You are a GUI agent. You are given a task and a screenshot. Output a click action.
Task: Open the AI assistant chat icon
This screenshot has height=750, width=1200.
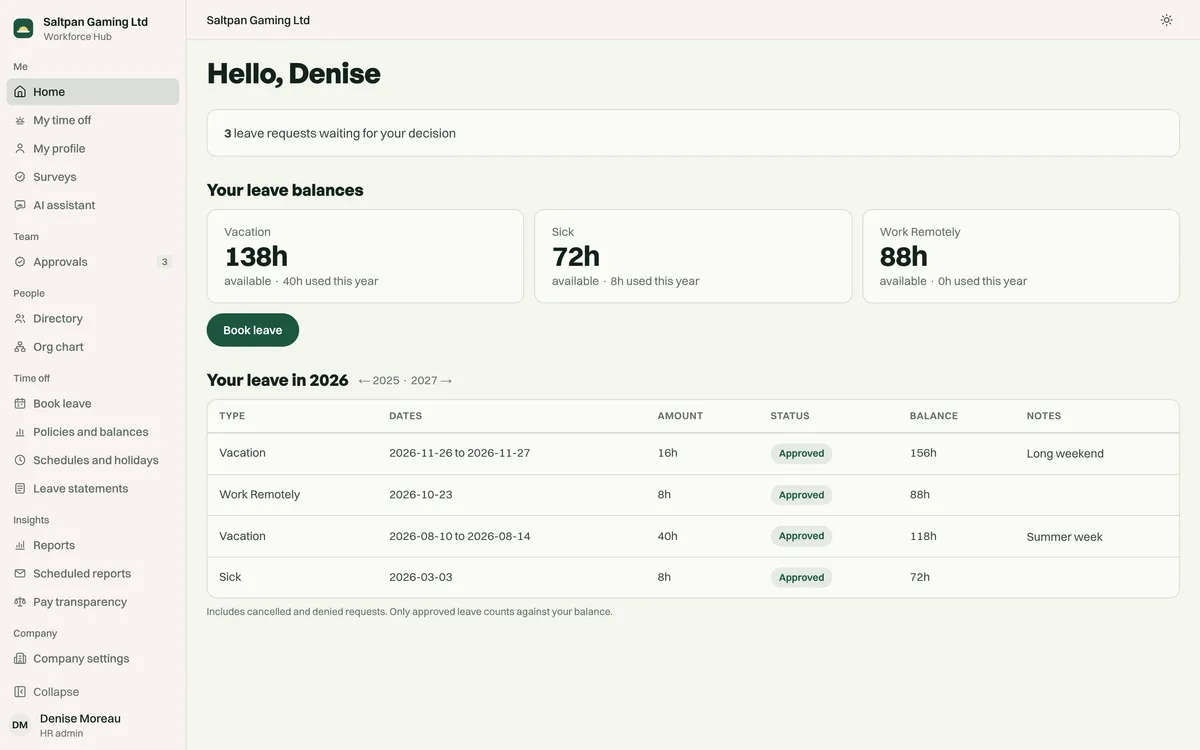[20, 205]
